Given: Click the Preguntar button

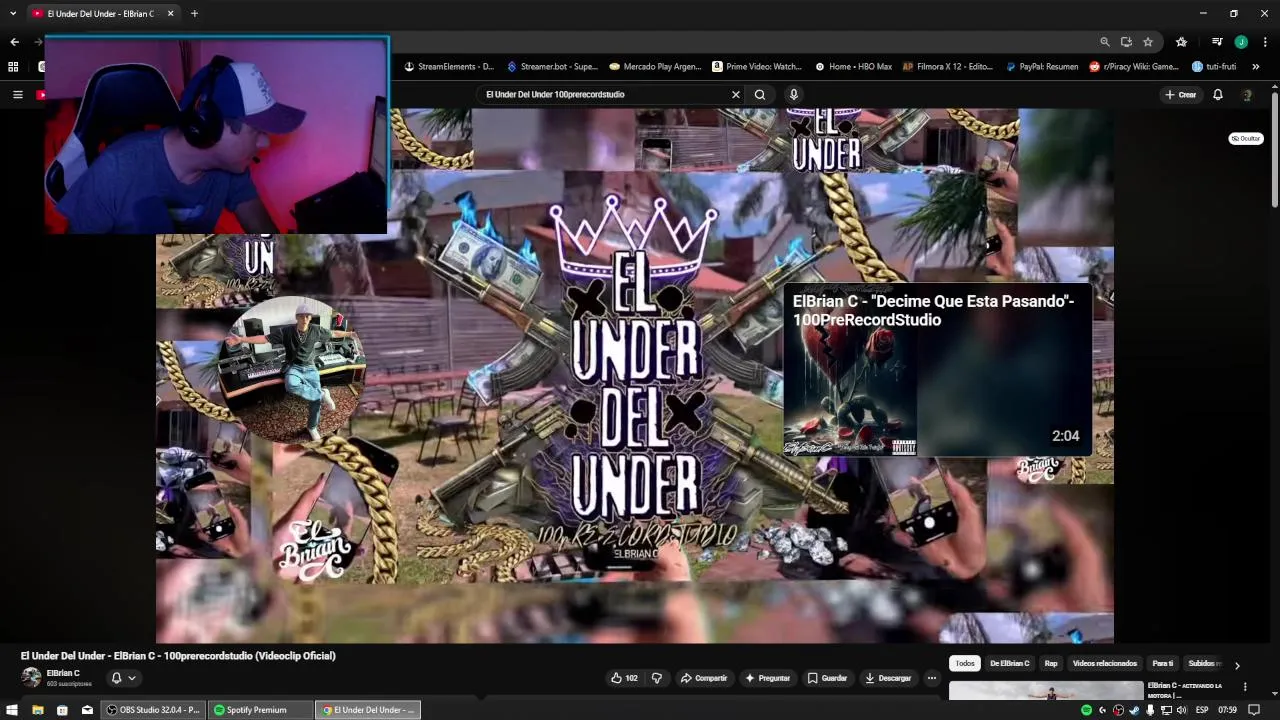Looking at the screenshot, I should 767,678.
